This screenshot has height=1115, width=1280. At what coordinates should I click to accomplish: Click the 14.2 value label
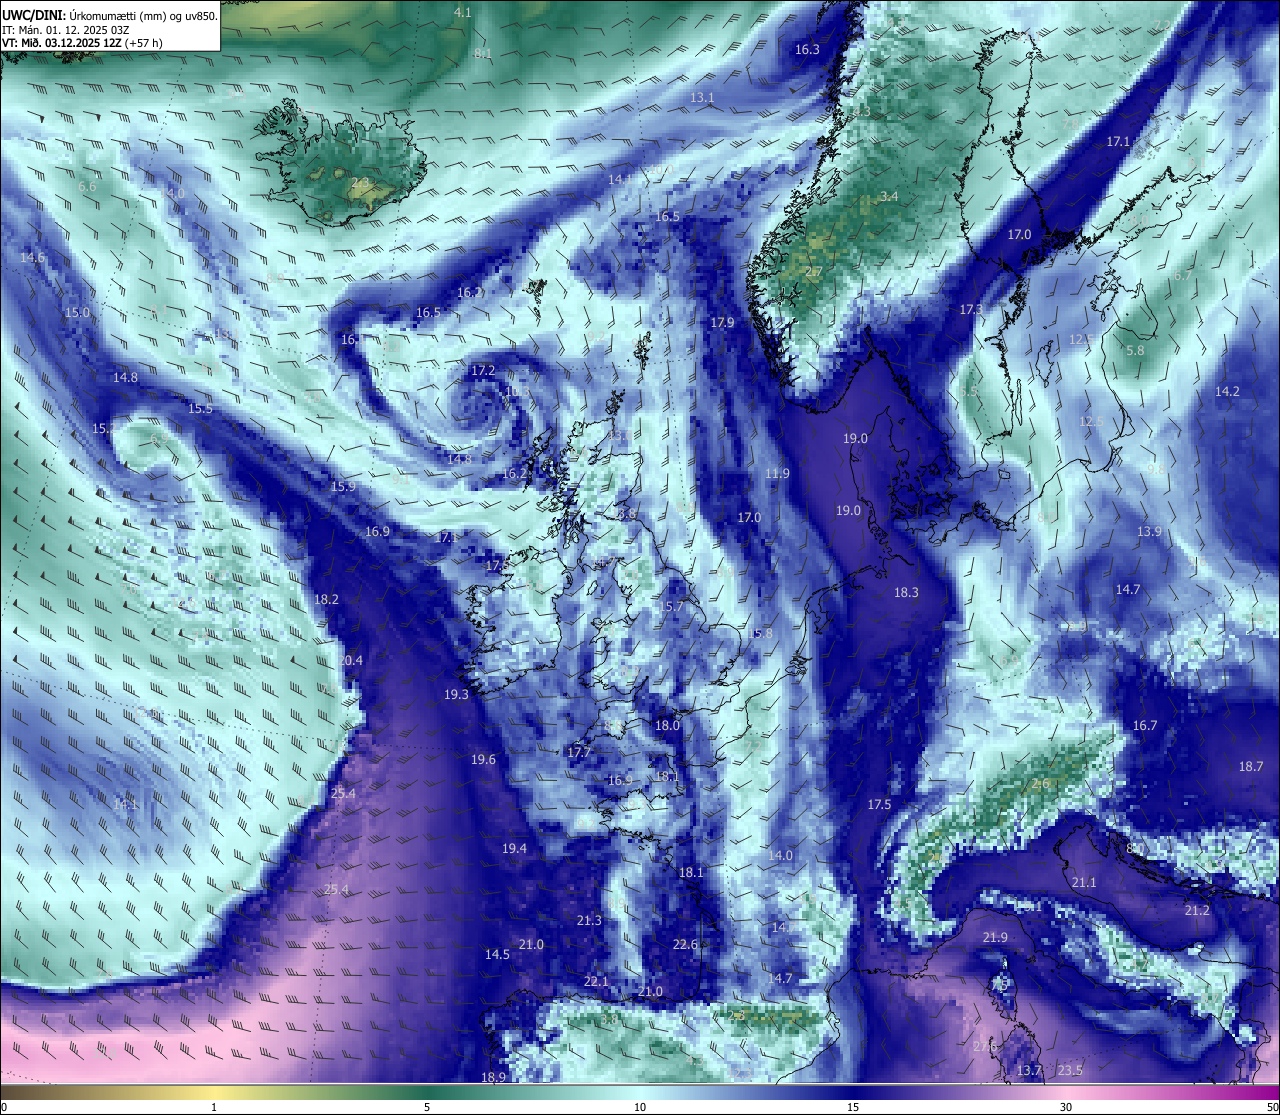tap(1227, 391)
